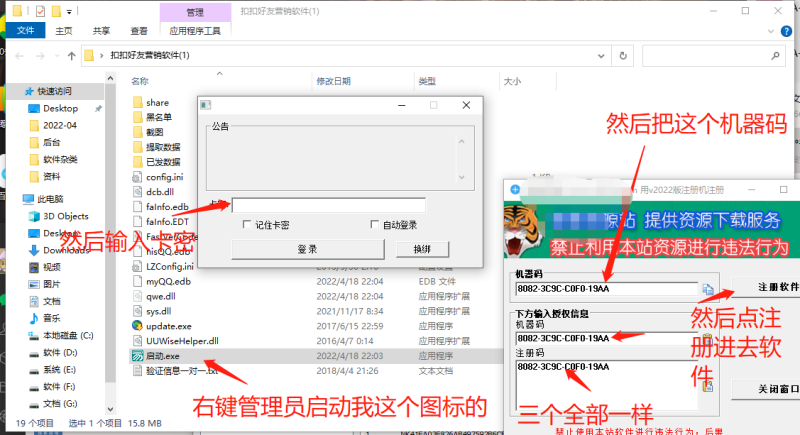Click the config.ini file icon
This screenshot has height=435, width=800.
(x=138, y=177)
